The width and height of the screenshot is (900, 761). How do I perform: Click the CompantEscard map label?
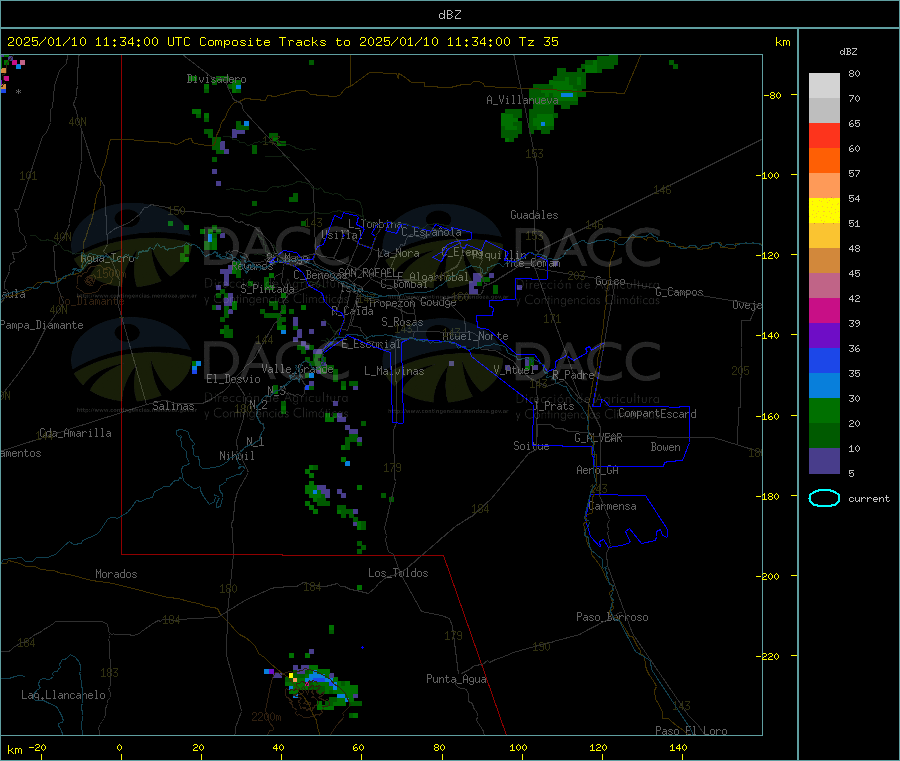(657, 414)
